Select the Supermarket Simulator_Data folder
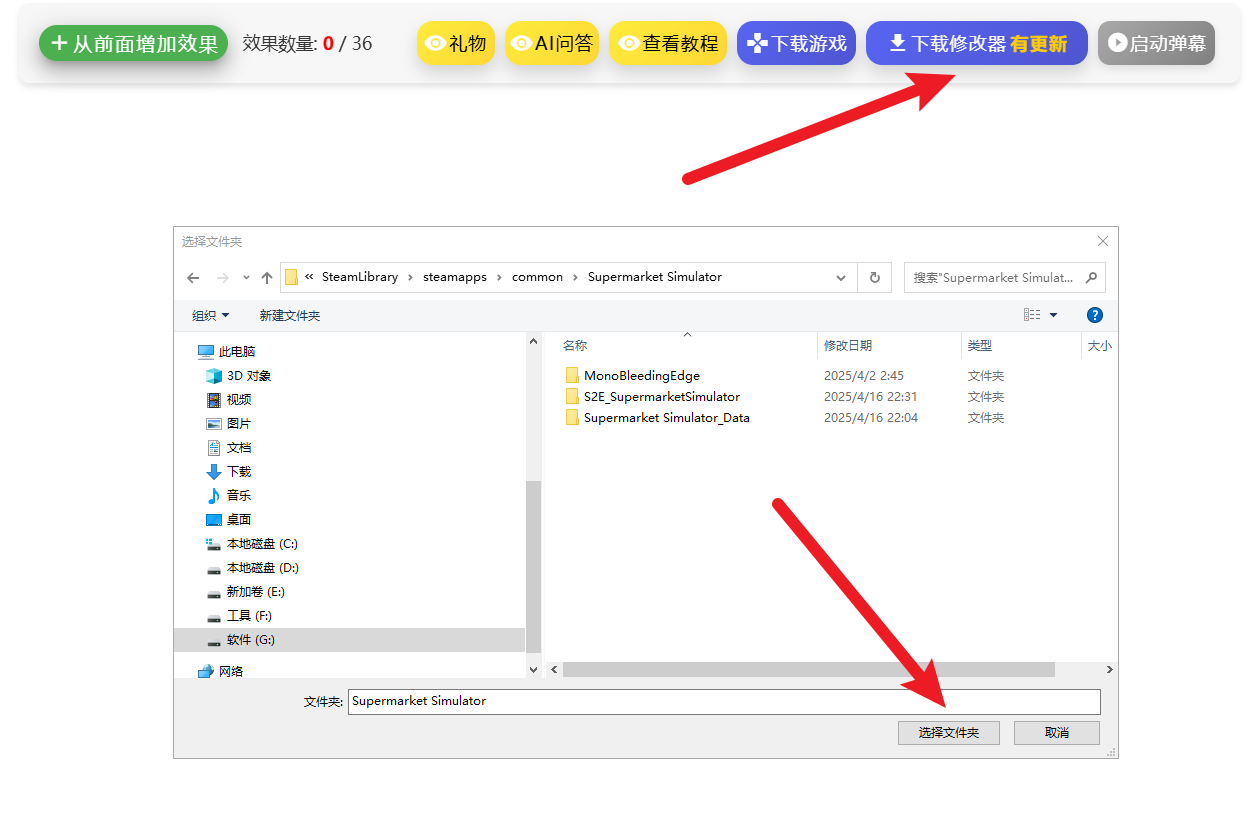1259x820 pixels. [666, 418]
